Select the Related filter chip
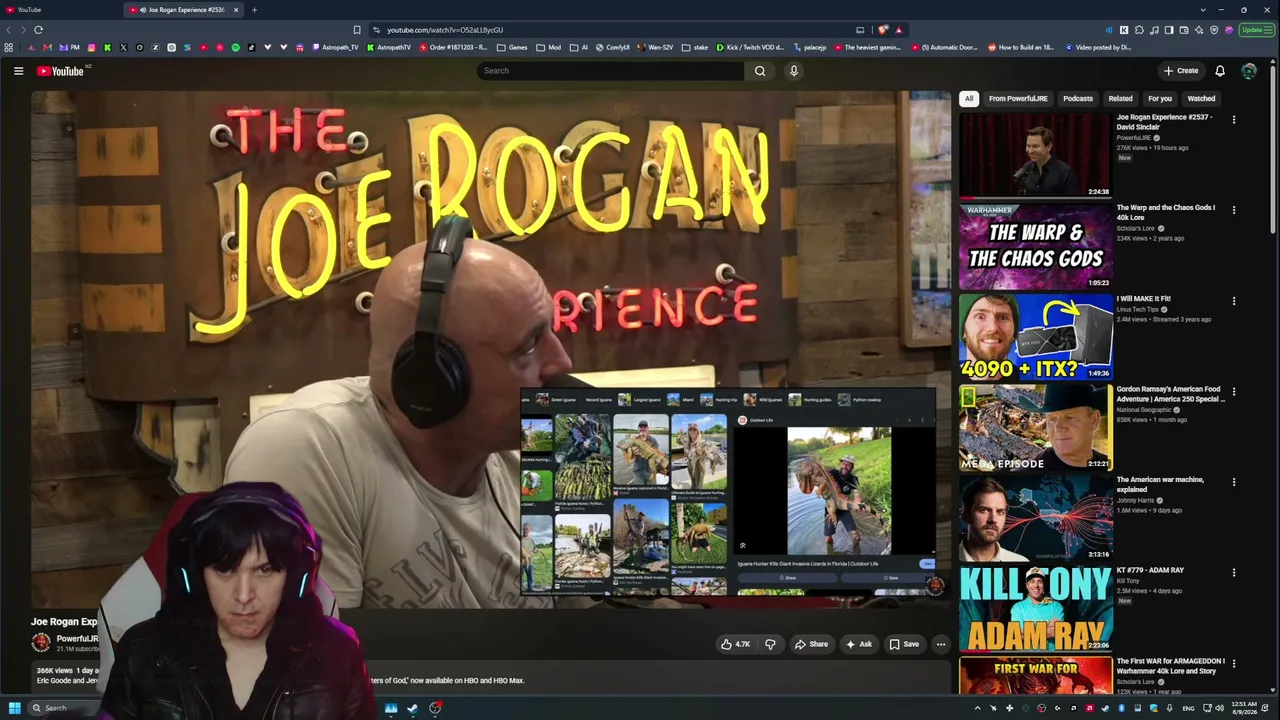This screenshot has height=720, width=1280. (x=1120, y=99)
